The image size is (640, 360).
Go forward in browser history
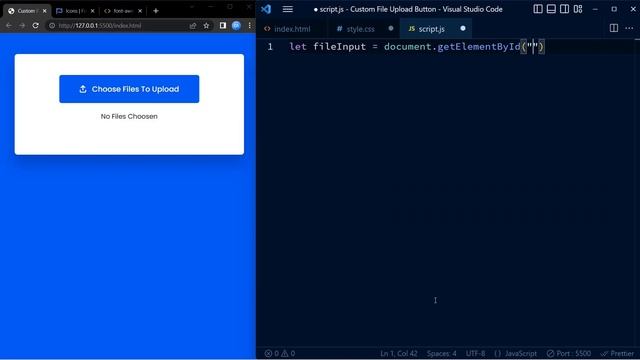(x=22, y=25)
